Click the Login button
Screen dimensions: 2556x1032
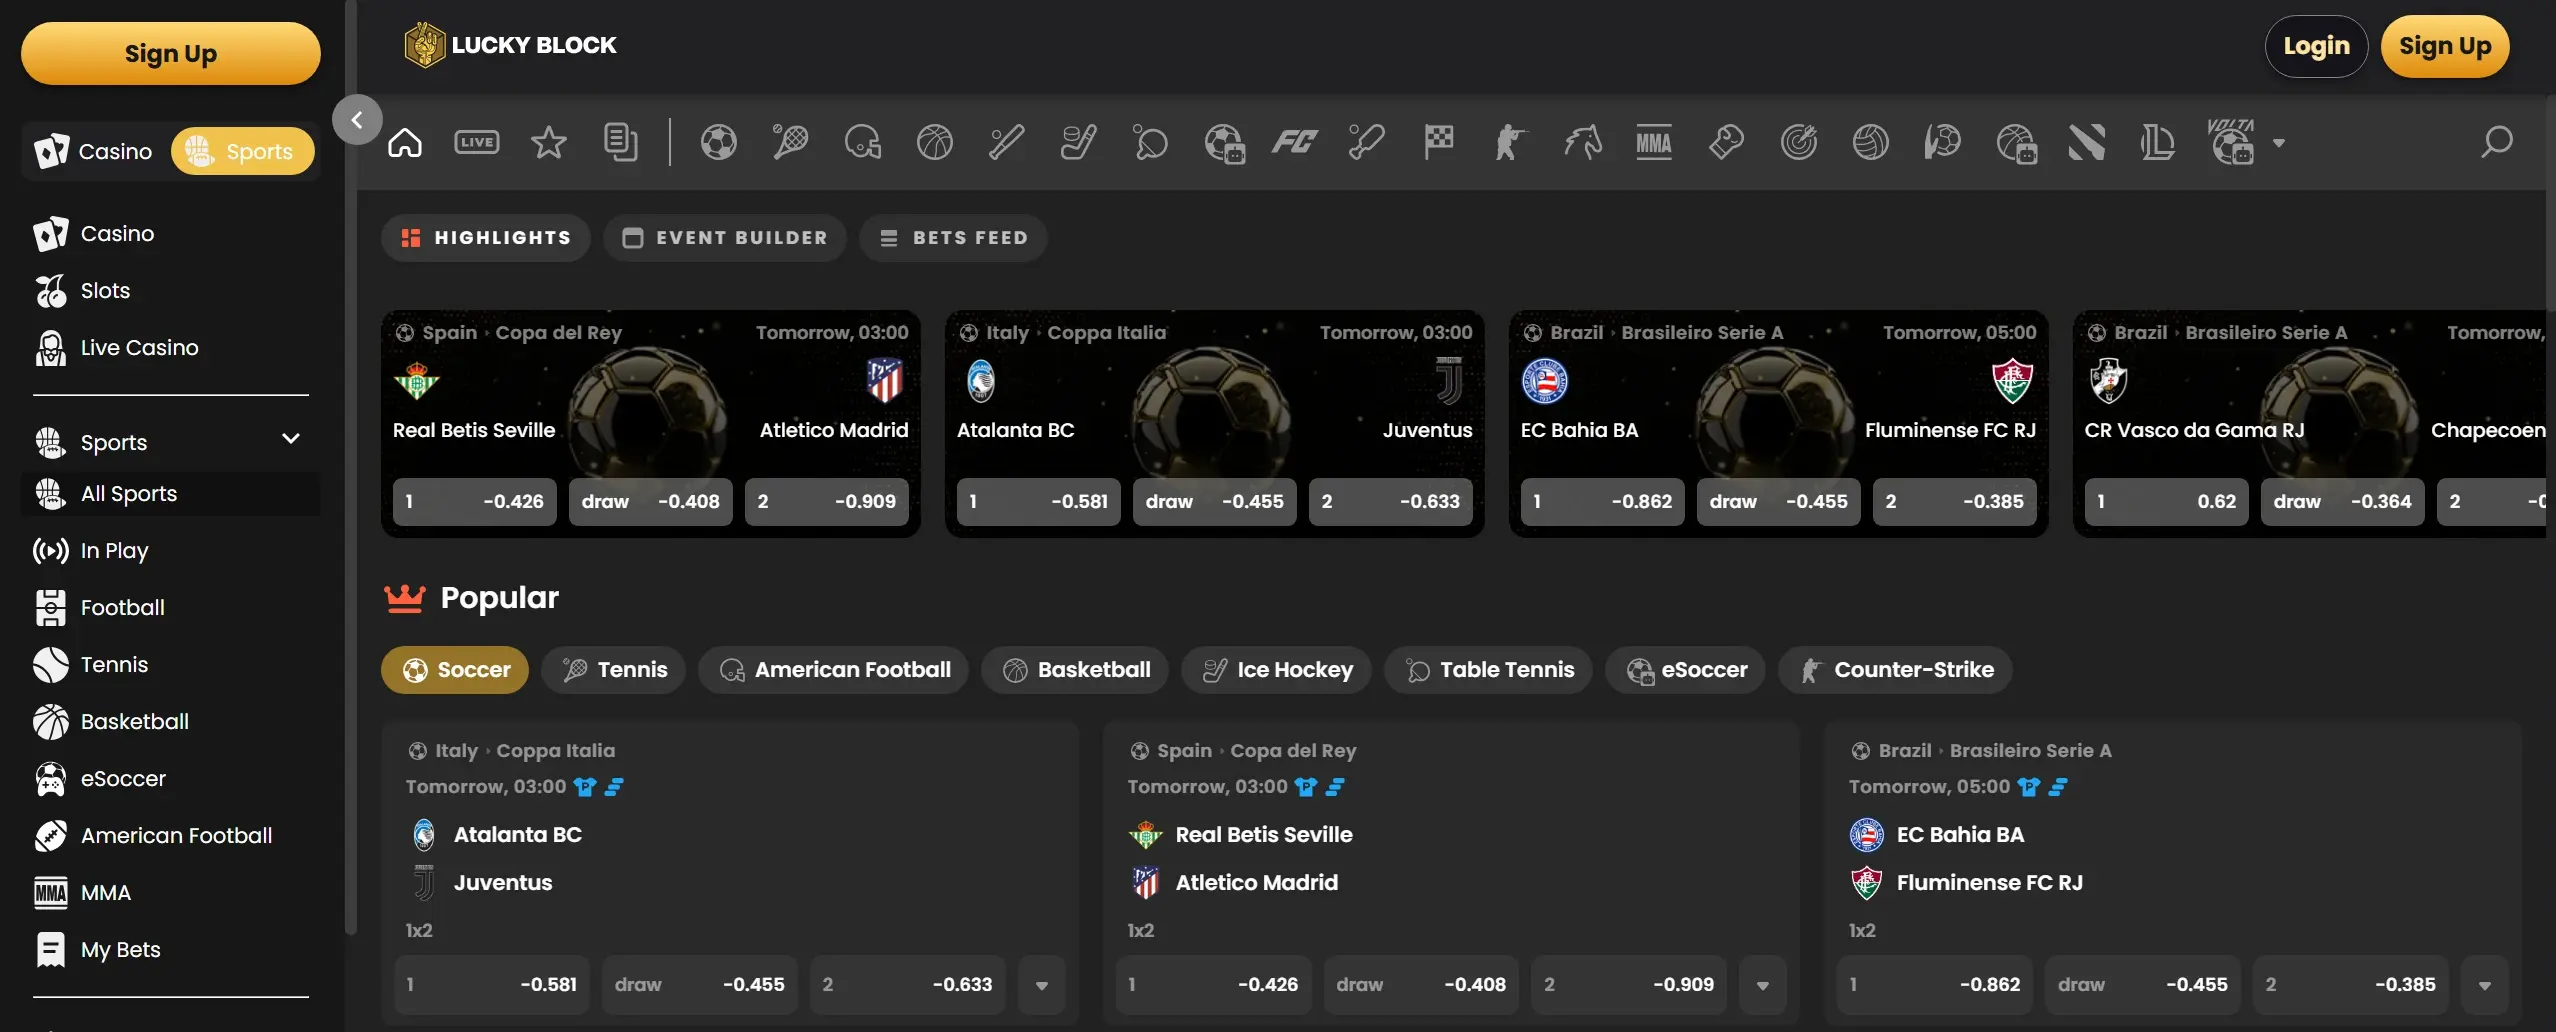click(2317, 46)
